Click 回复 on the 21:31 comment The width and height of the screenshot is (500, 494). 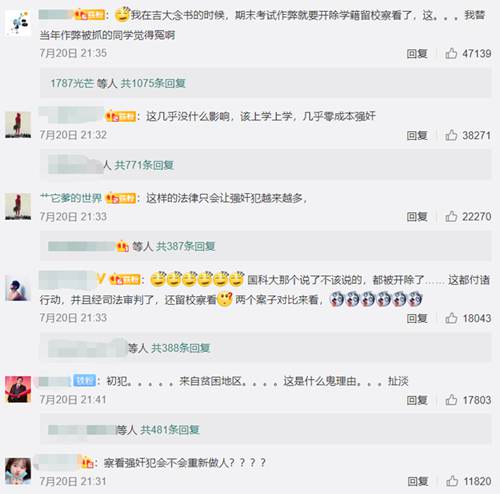coord(418,481)
